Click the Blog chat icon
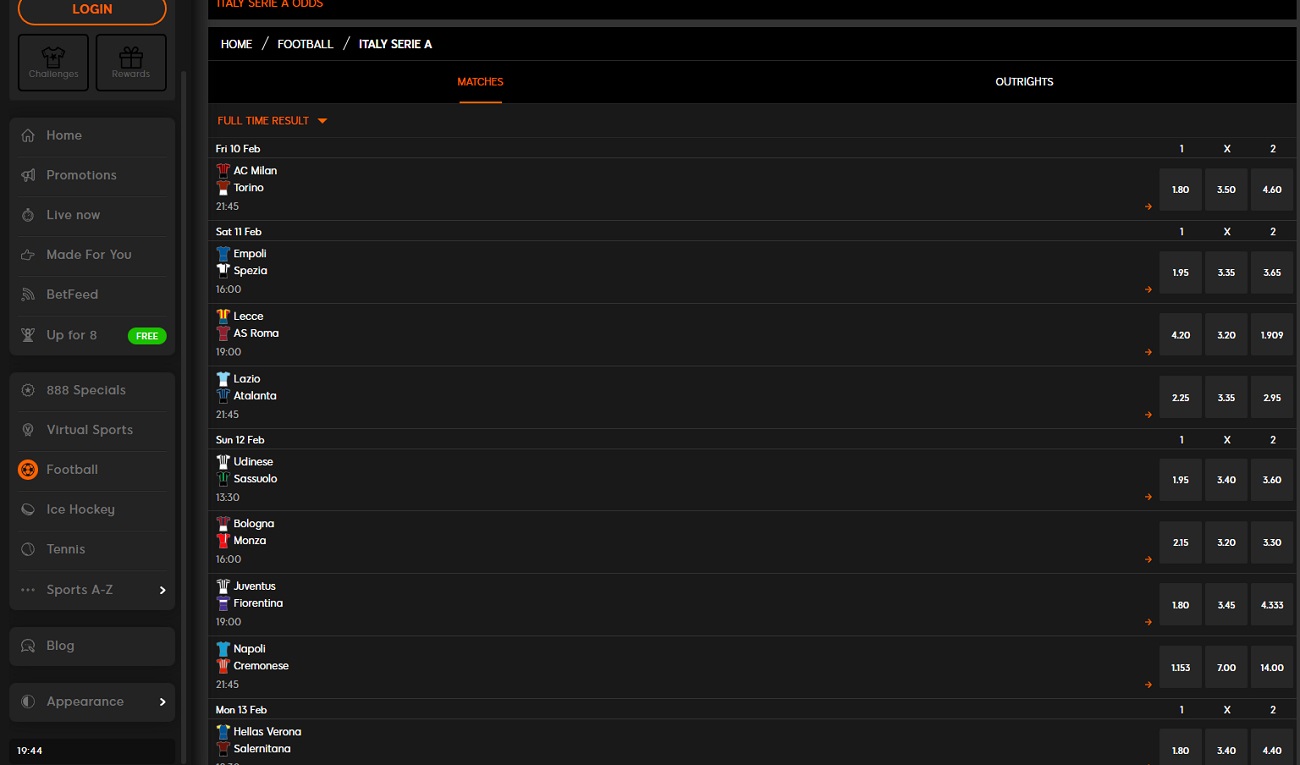The width and height of the screenshot is (1300, 765). point(28,646)
